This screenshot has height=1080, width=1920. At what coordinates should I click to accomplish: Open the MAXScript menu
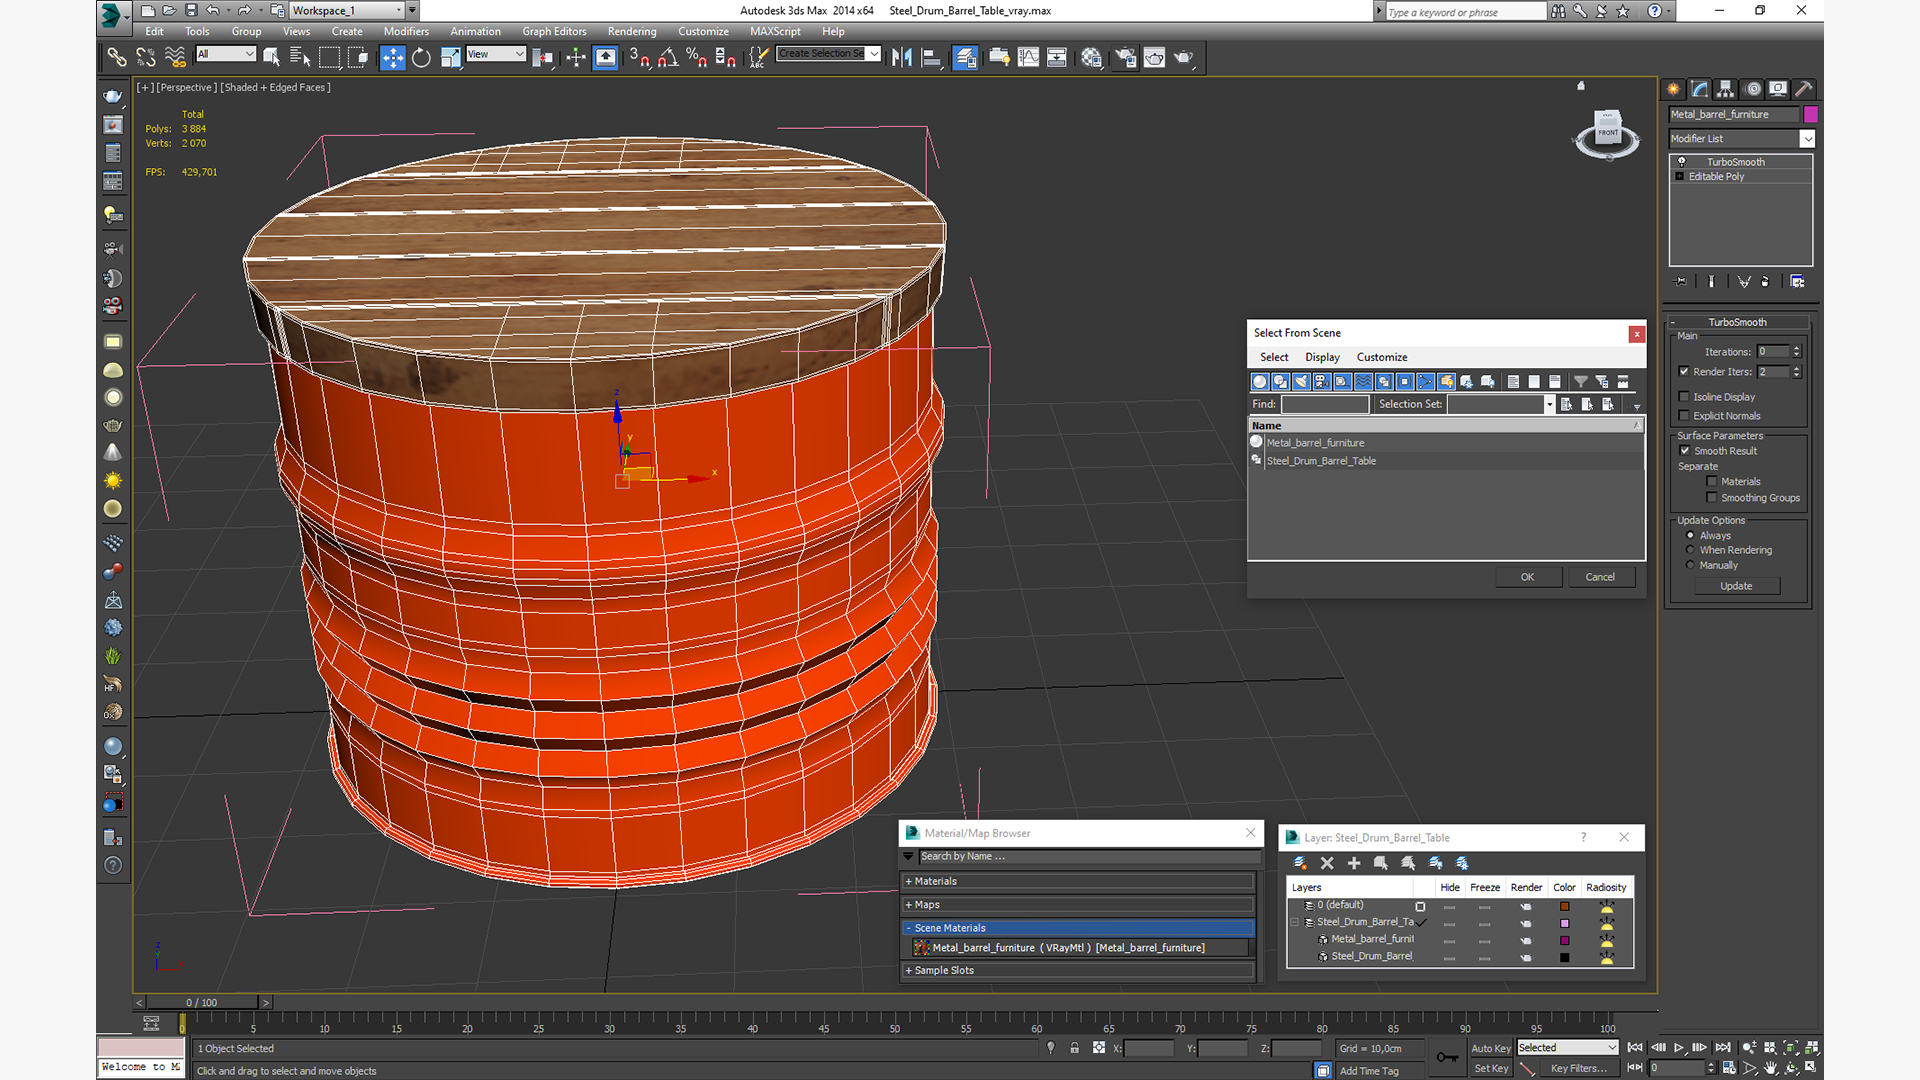[775, 31]
